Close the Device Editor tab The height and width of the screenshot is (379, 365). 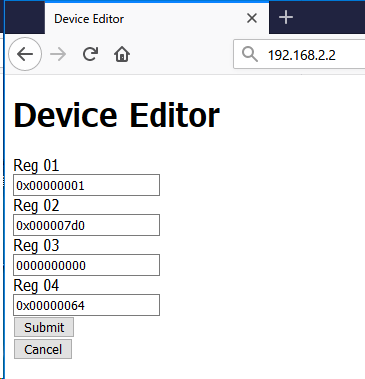(252, 18)
